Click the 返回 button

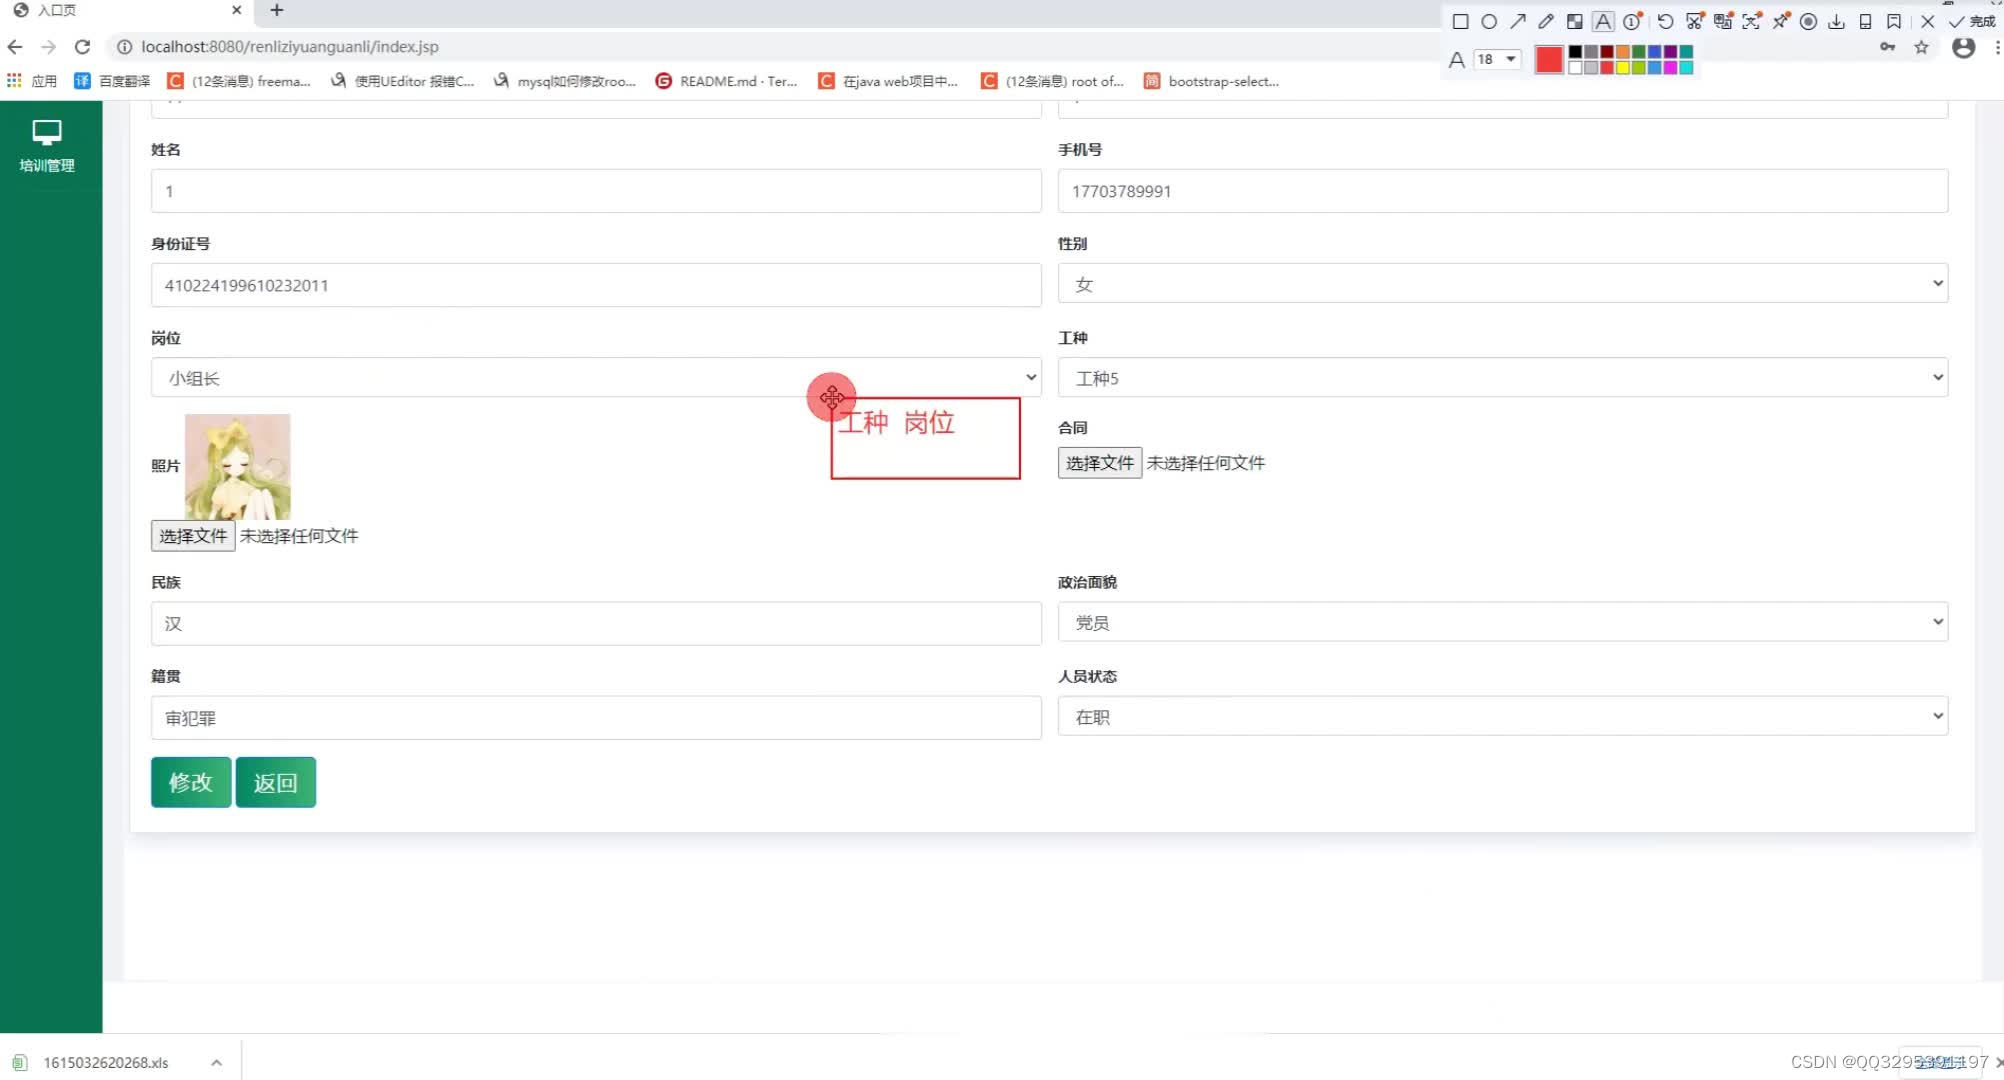coord(275,782)
